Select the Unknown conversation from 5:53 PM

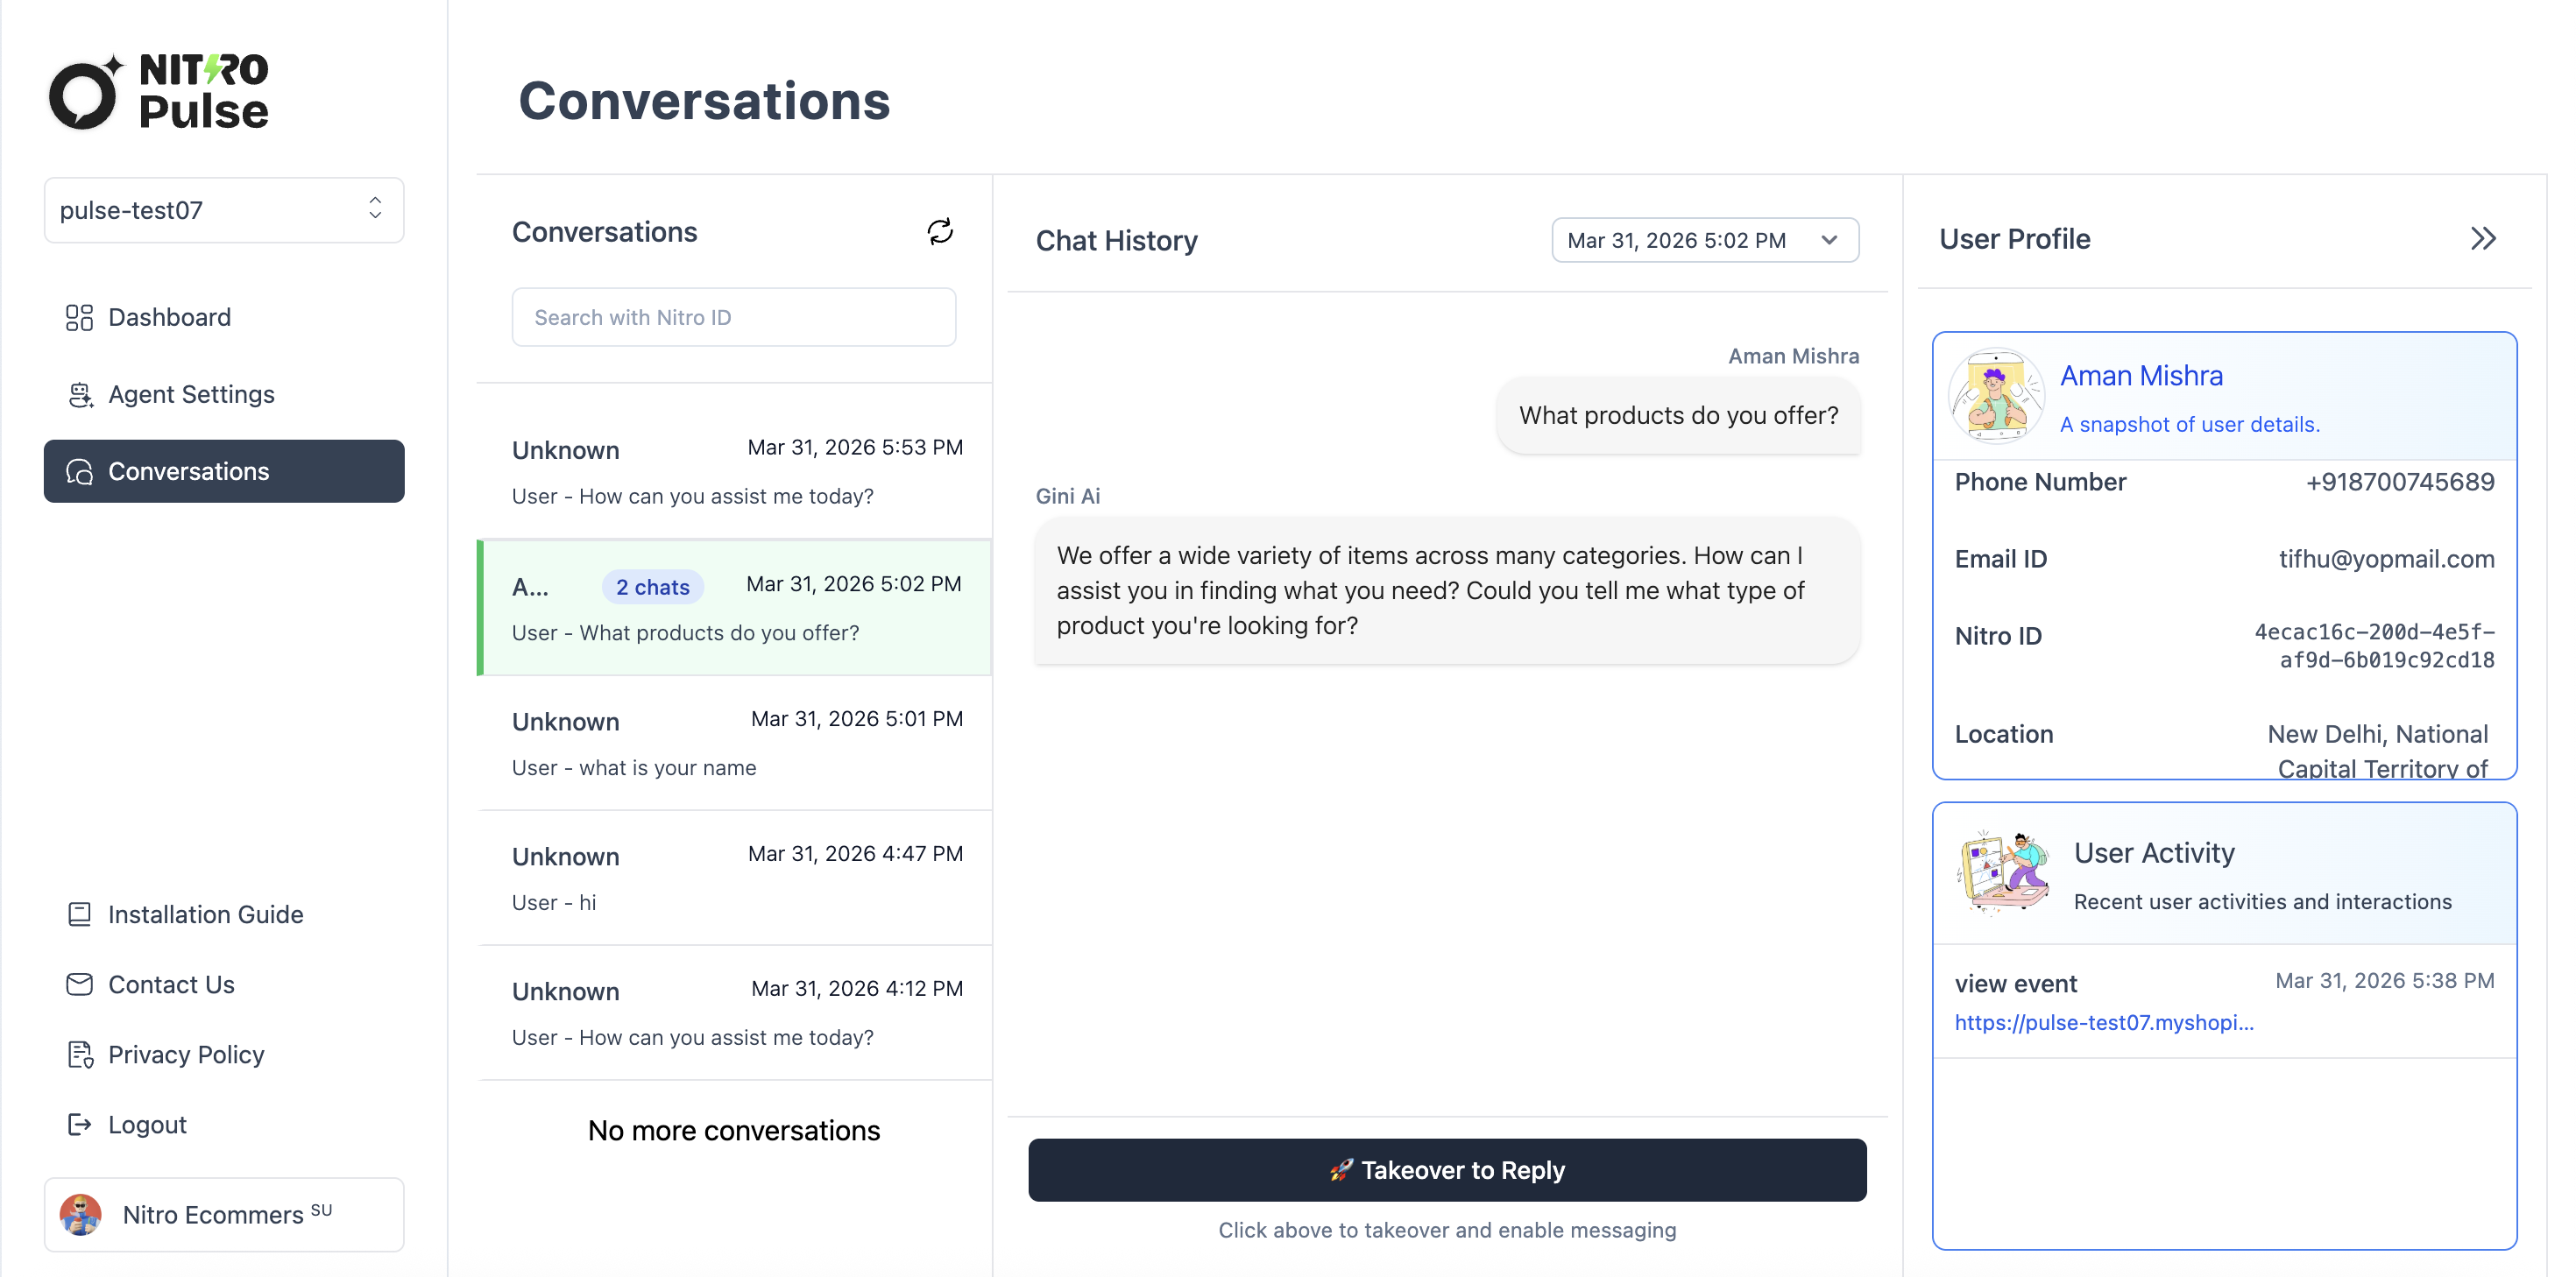pyautogui.click(x=735, y=471)
